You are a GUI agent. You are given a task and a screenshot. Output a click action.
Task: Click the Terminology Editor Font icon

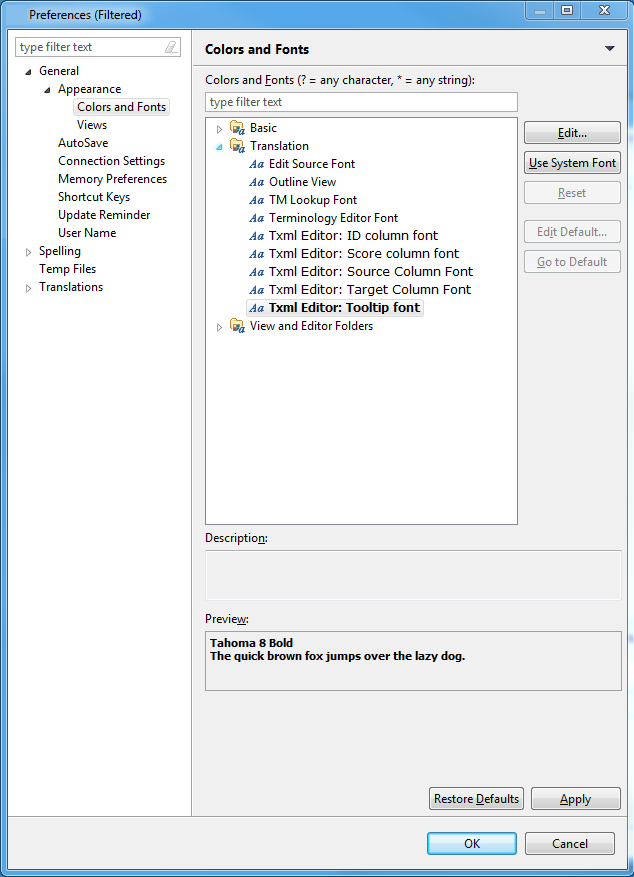pos(257,218)
